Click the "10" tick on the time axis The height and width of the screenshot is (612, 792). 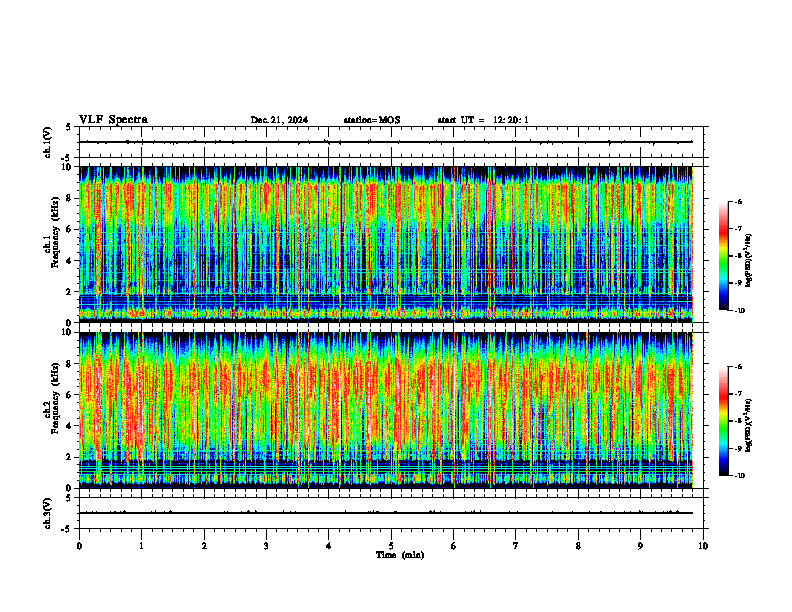coord(703,546)
